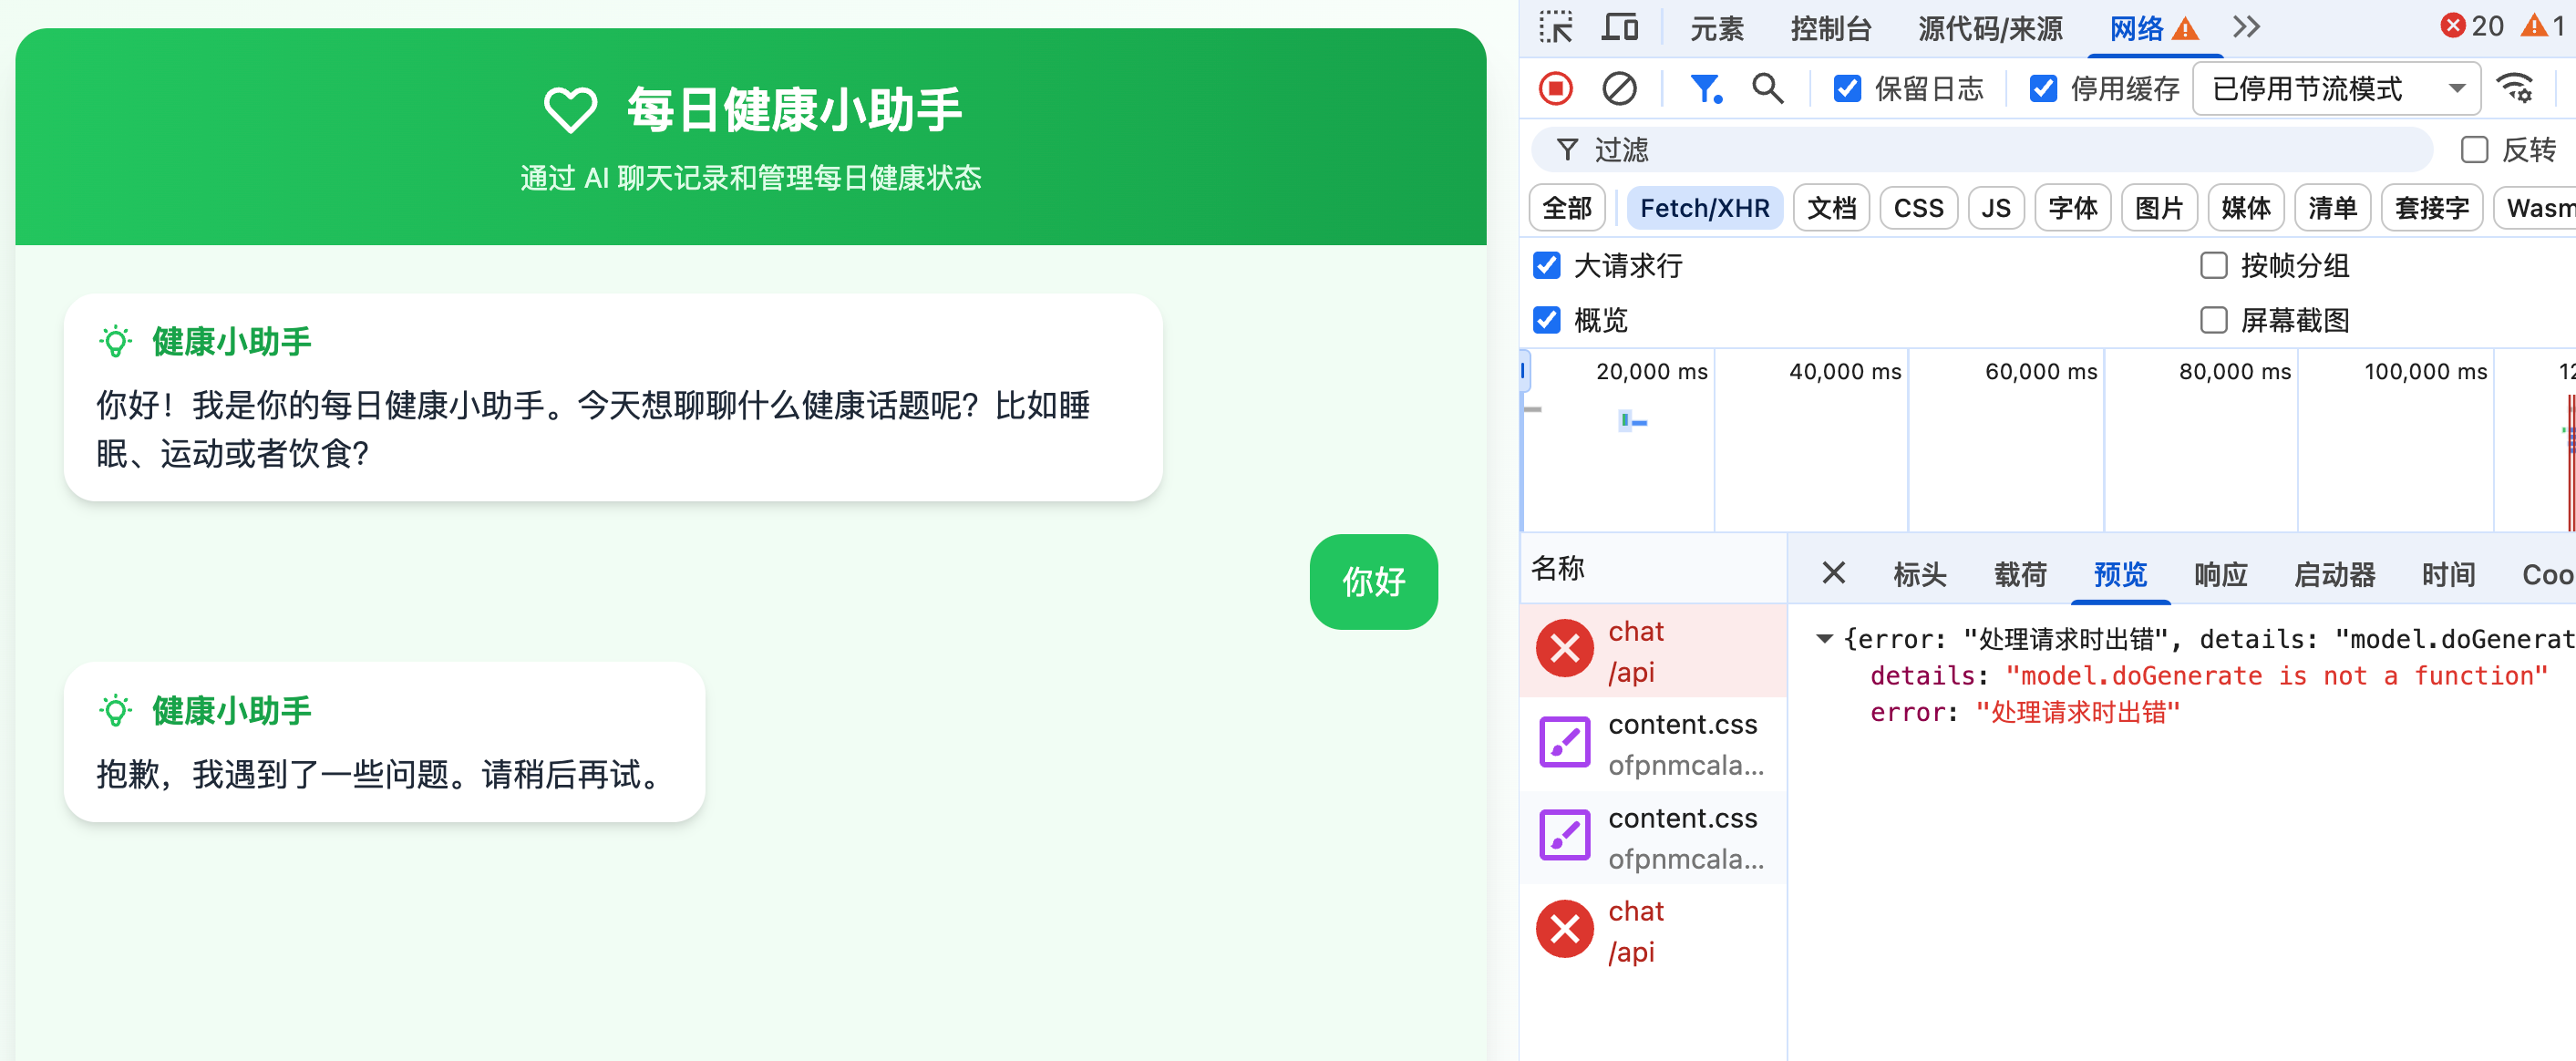Viewport: 2576px width, 1061px height.
Task: Enable the 屏幕截图 checkbox
Action: [2214, 320]
